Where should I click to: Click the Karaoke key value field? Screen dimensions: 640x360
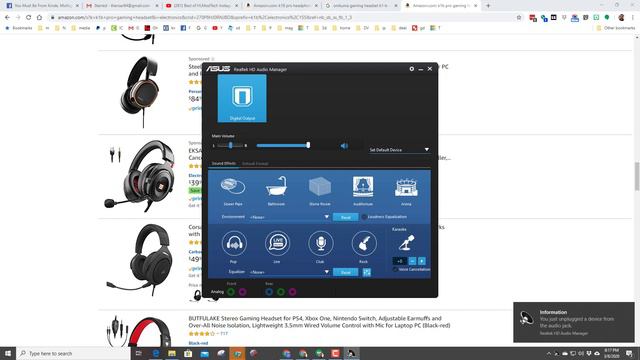(x=400, y=261)
